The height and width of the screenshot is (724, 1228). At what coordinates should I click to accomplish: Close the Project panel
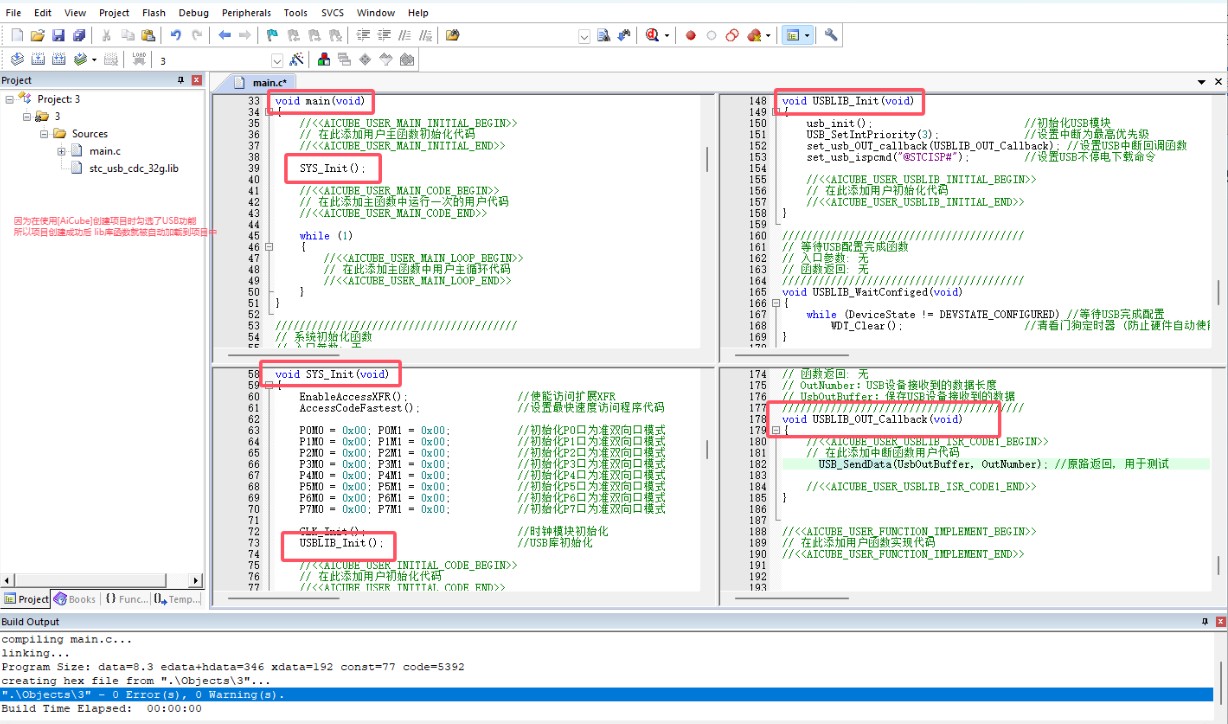coord(196,80)
